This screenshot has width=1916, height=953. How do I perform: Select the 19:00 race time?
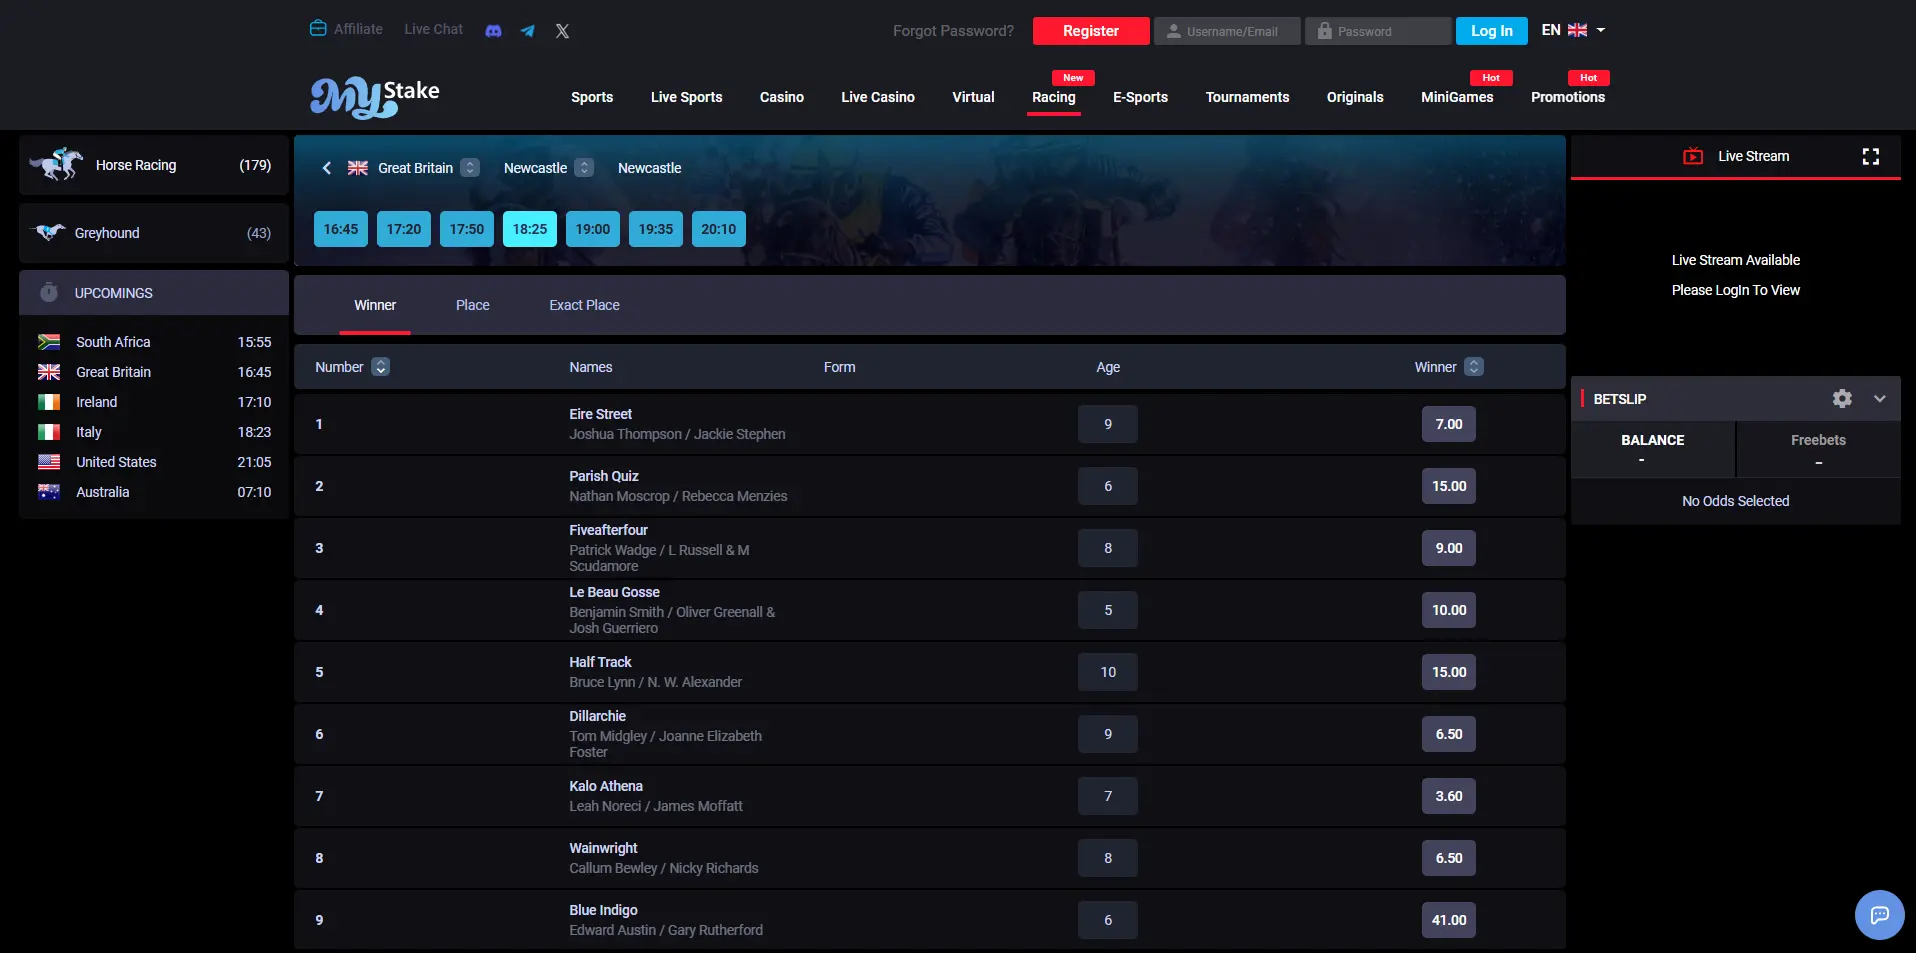pos(593,229)
